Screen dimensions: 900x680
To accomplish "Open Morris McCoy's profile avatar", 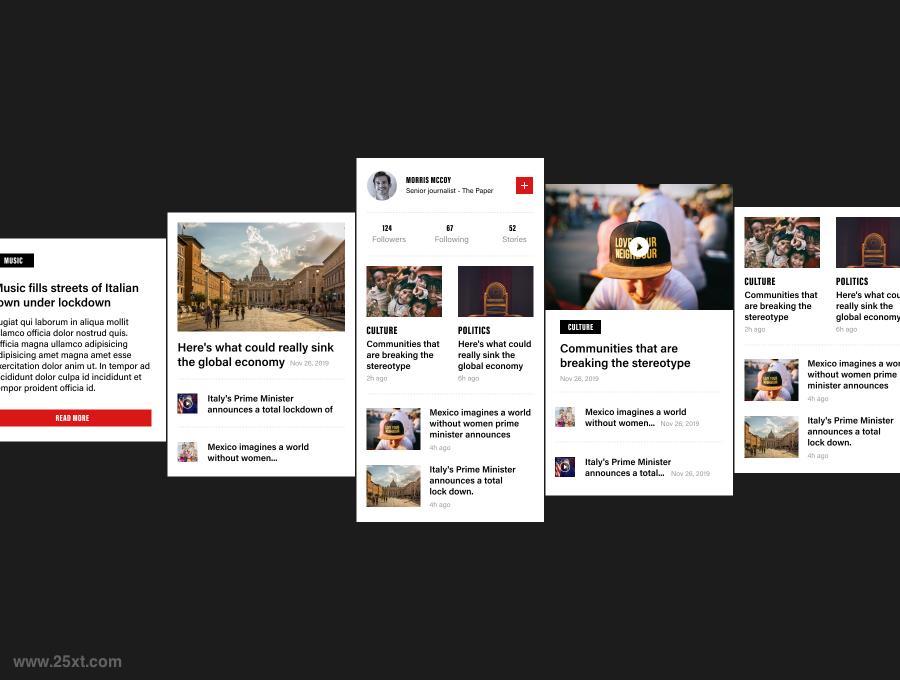I will 382,185.
